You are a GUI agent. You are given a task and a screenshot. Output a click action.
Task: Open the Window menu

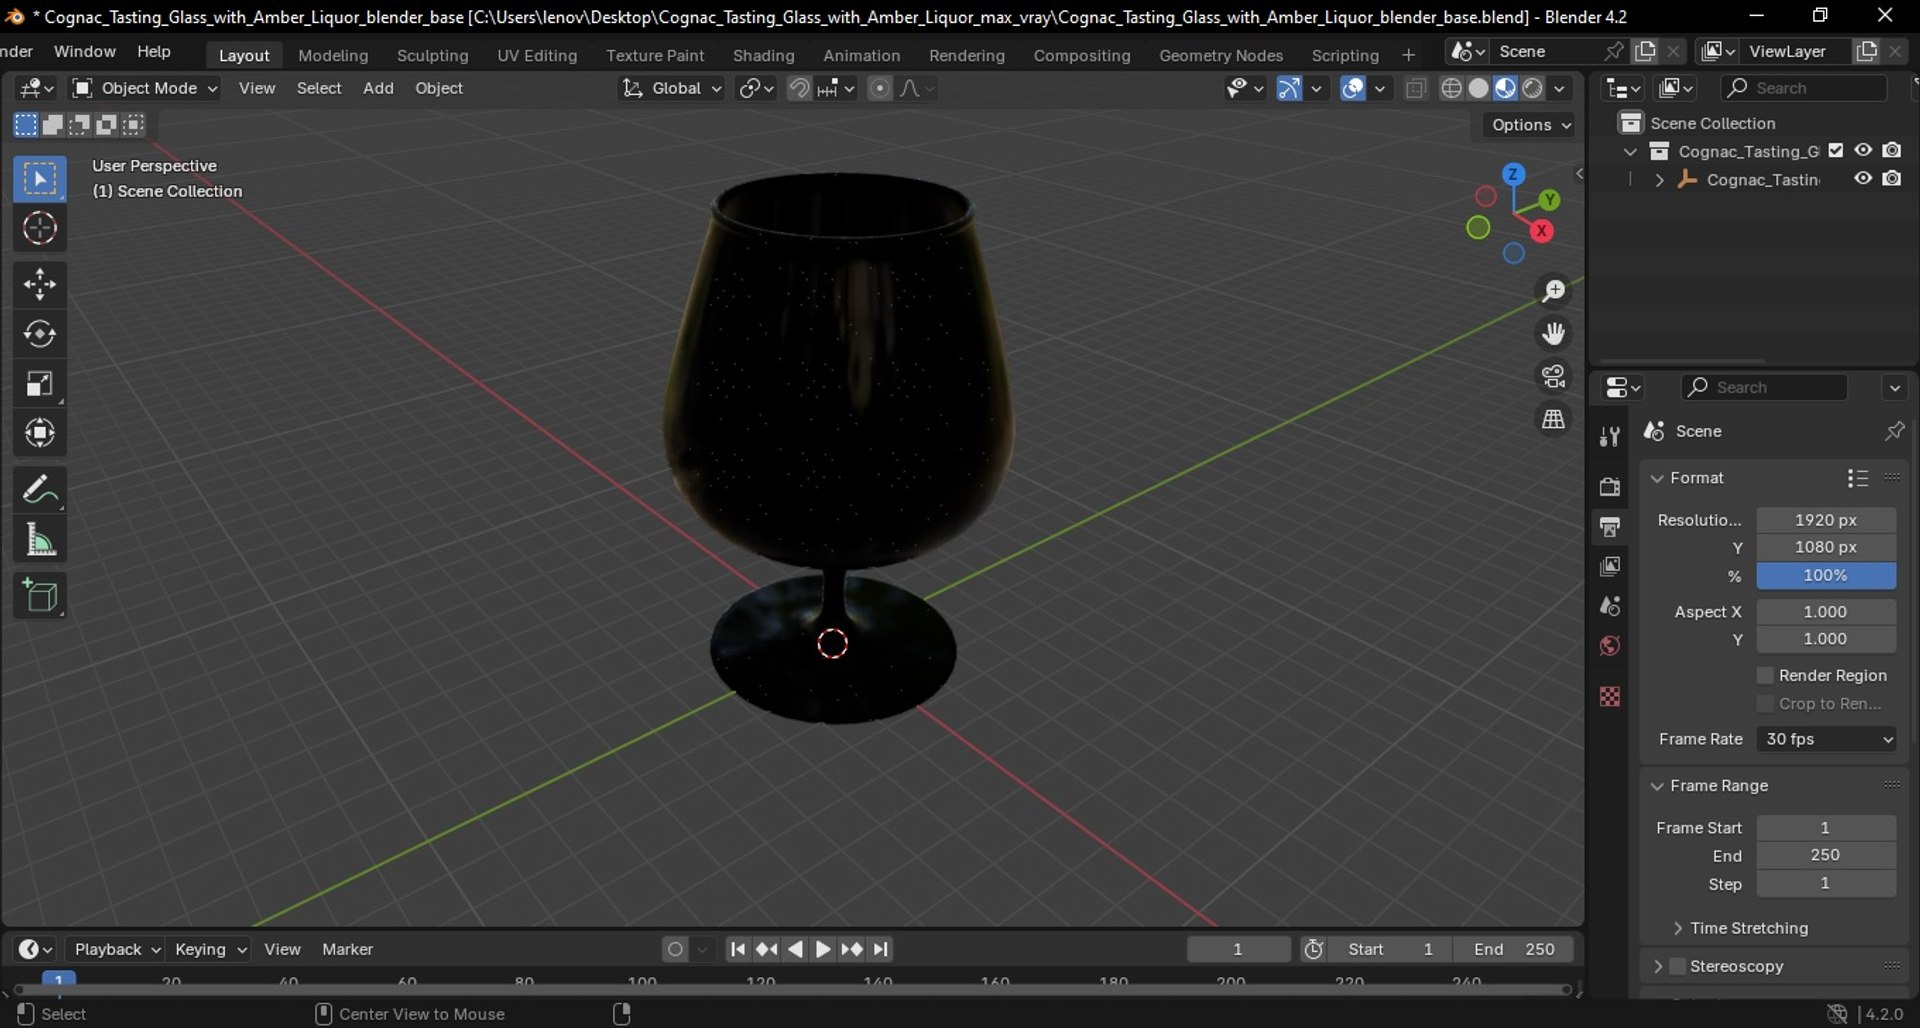(x=84, y=51)
